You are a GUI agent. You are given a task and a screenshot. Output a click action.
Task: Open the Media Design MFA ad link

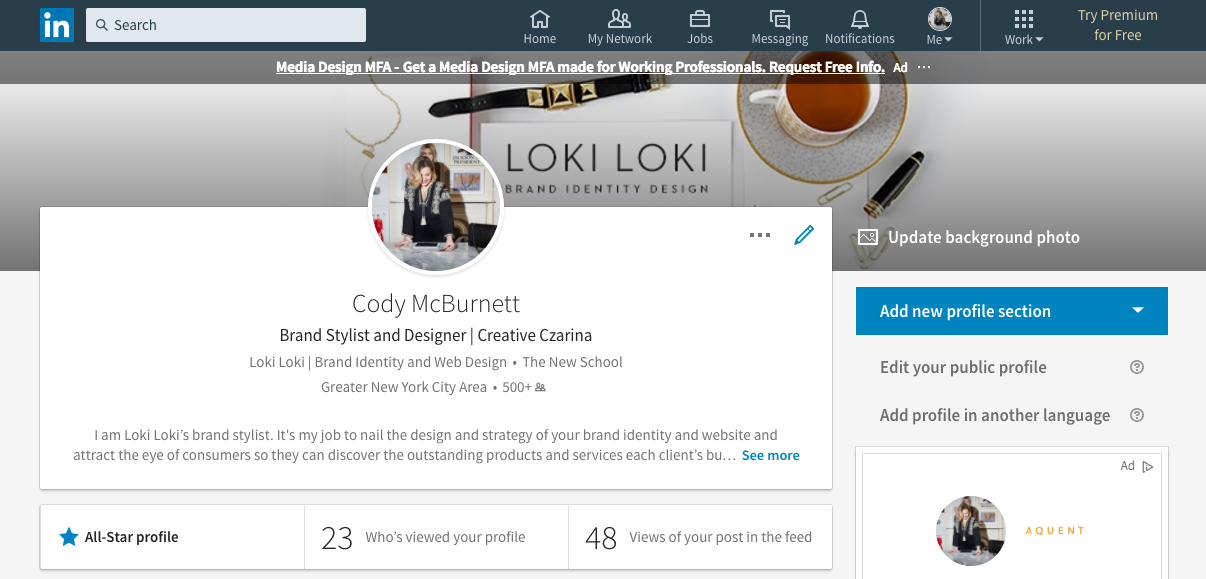[580, 67]
